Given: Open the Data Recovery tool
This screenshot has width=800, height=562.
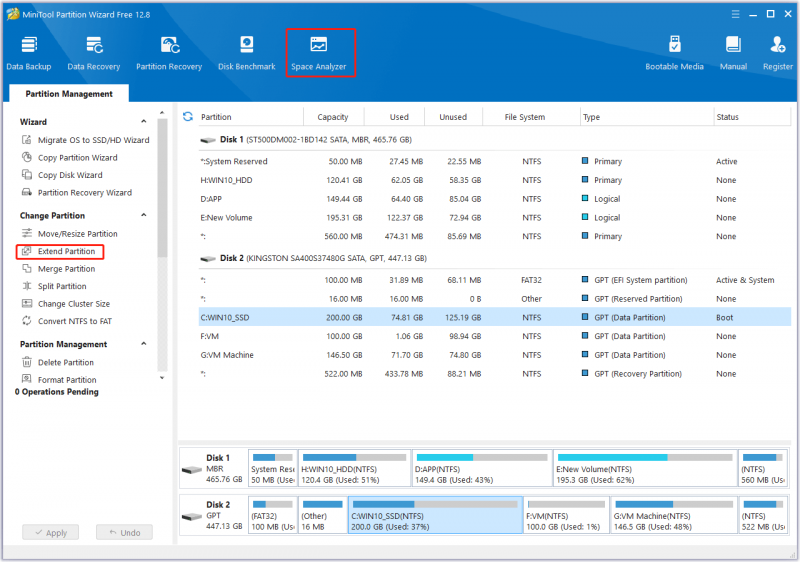Looking at the screenshot, I should [94, 53].
